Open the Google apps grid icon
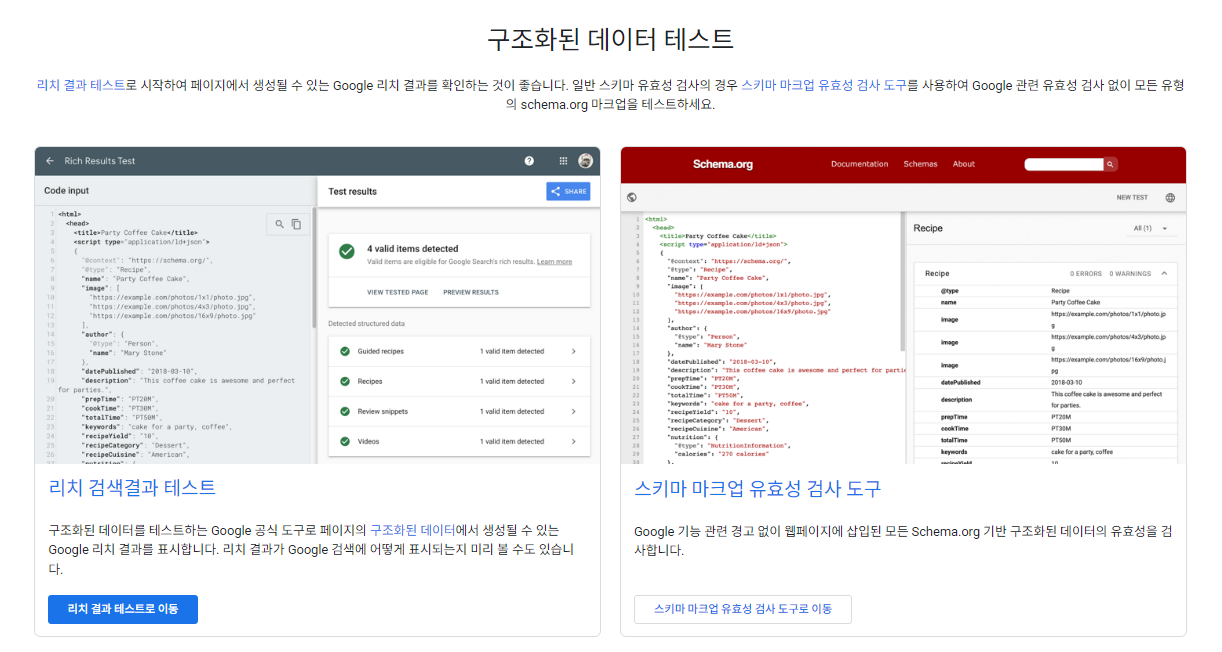Screen dimensions: 1222x652 (563, 162)
